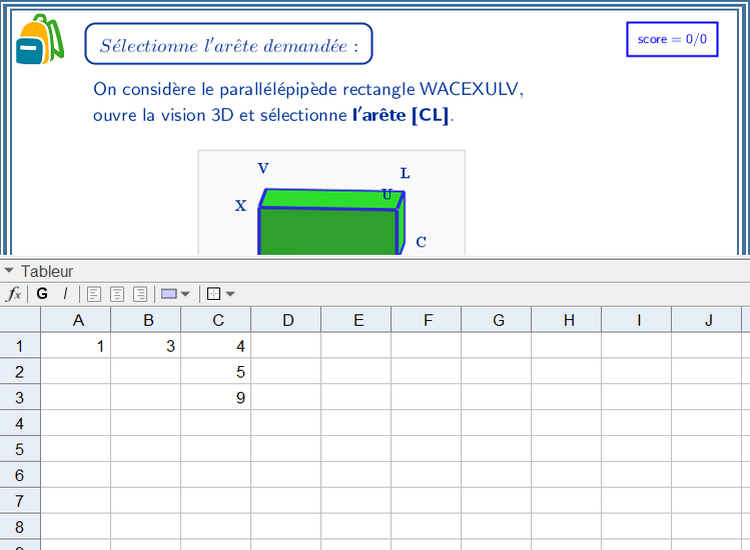The width and height of the screenshot is (750, 550).
Task: Select column F header
Action: 426,319
